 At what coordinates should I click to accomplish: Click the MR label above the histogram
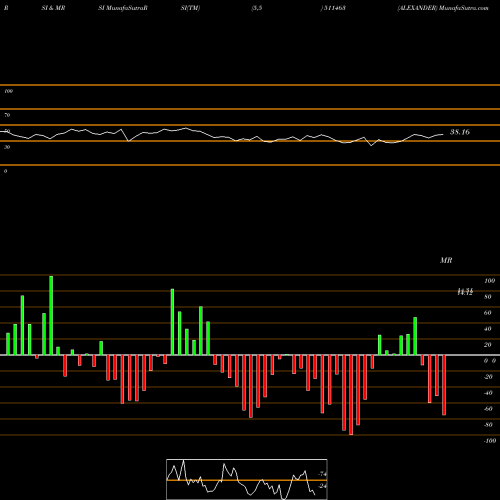[446, 260]
